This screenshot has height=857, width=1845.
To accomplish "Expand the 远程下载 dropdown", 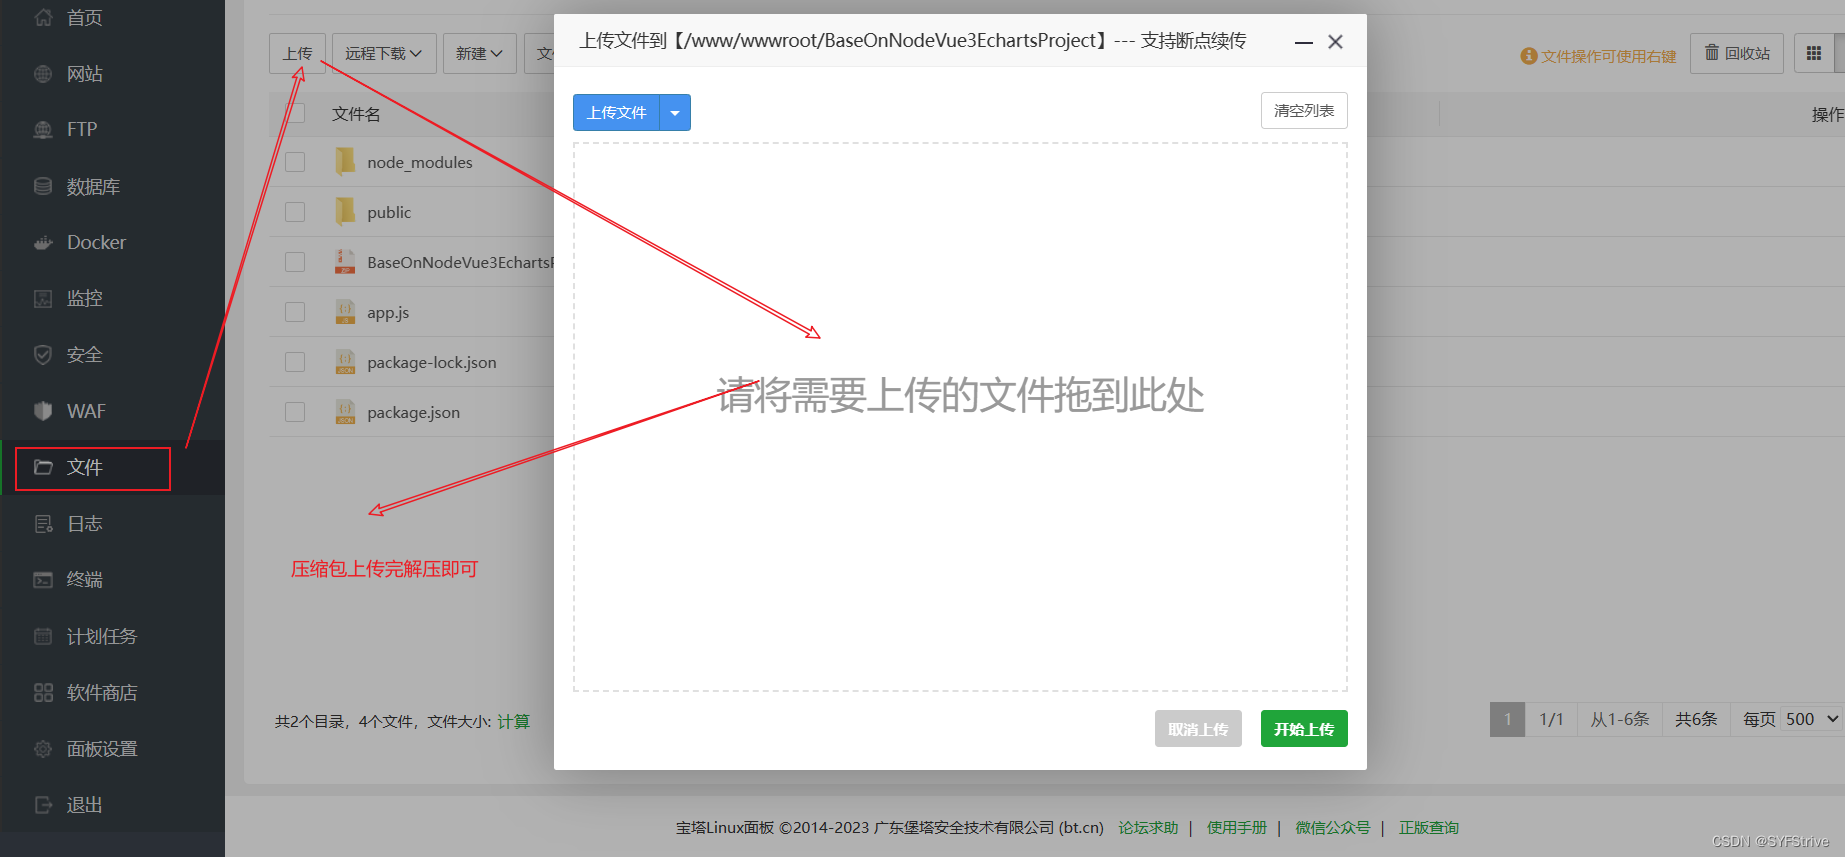I will coord(384,53).
